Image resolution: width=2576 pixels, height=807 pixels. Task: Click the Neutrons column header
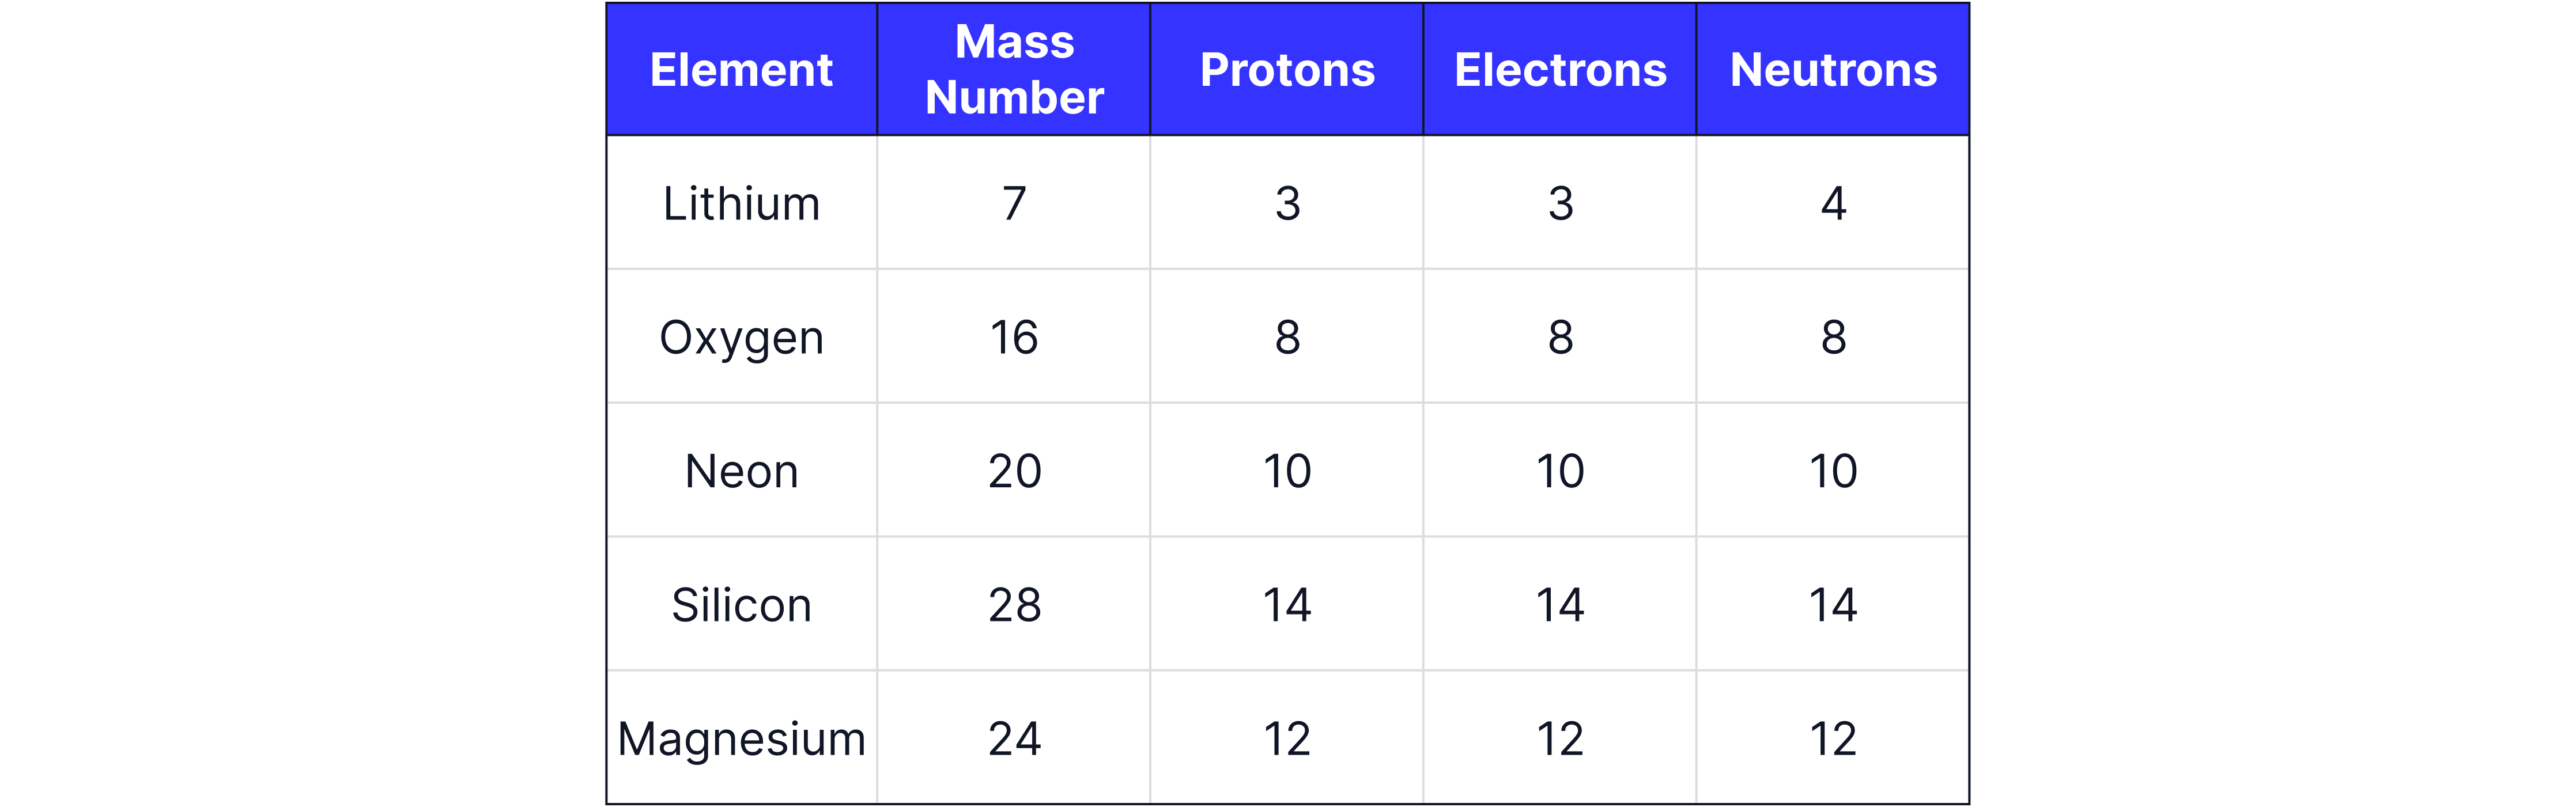tap(1833, 70)
